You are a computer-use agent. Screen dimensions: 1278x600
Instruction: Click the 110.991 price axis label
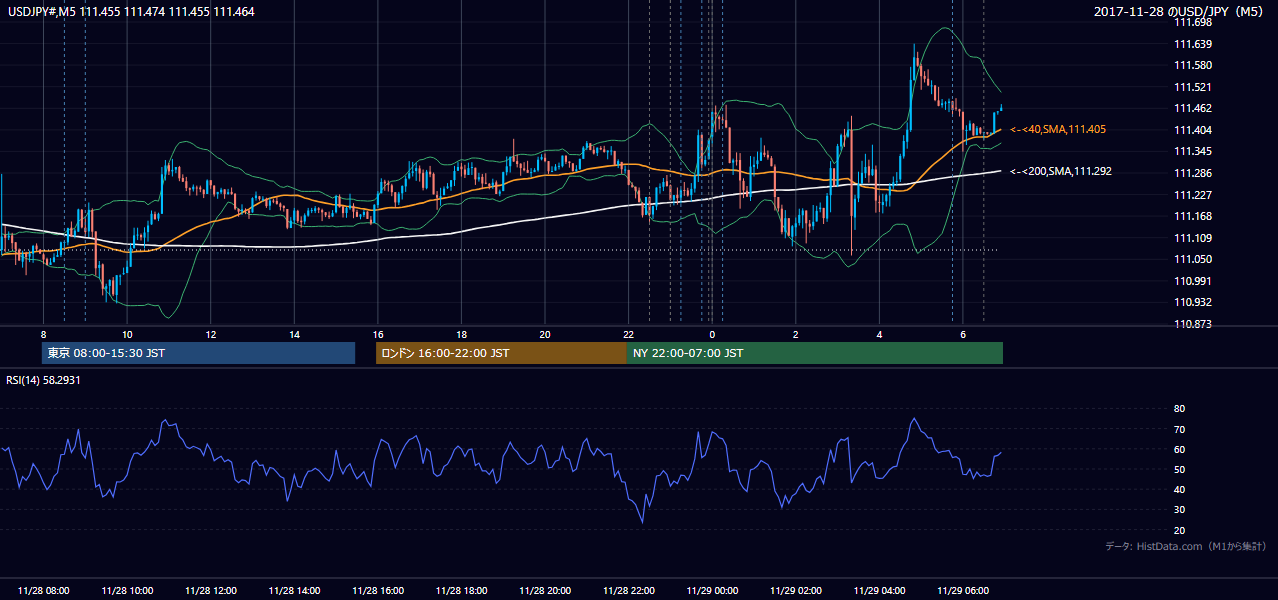(1193, 281)
